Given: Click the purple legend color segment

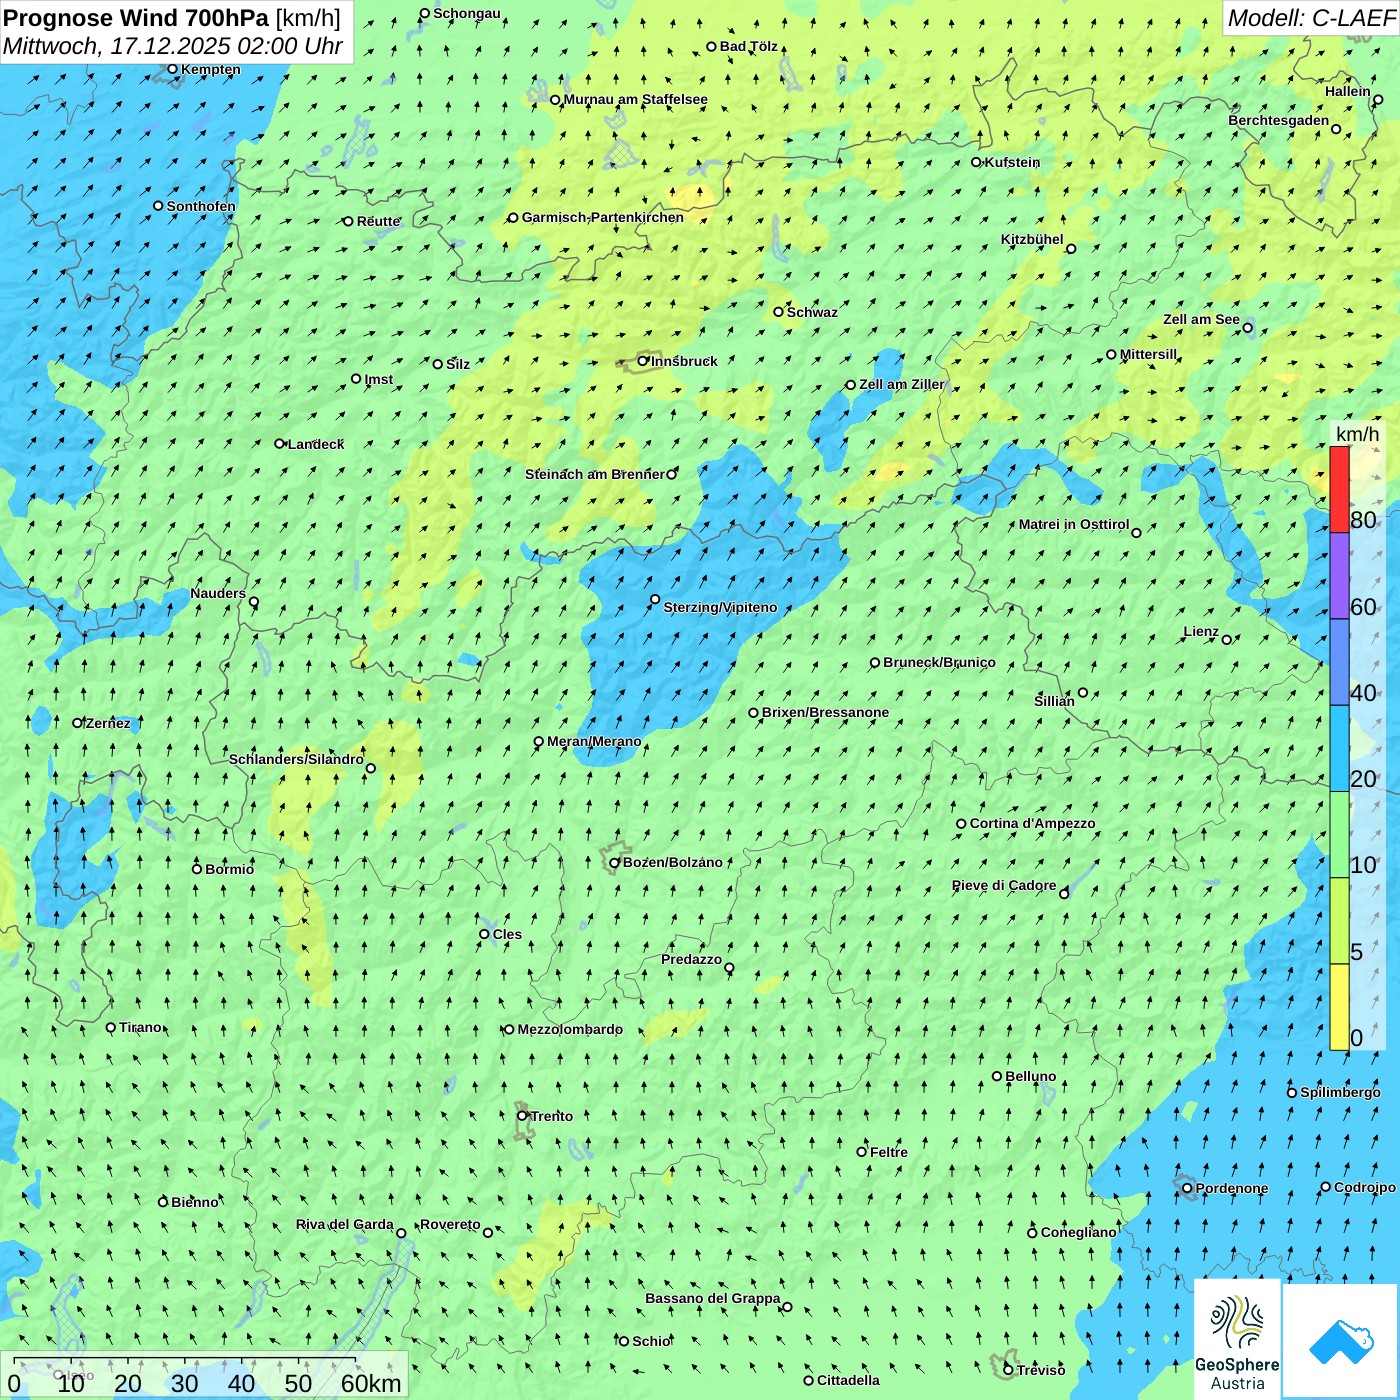Looking at the screenshot, I should click(1339, 575).
